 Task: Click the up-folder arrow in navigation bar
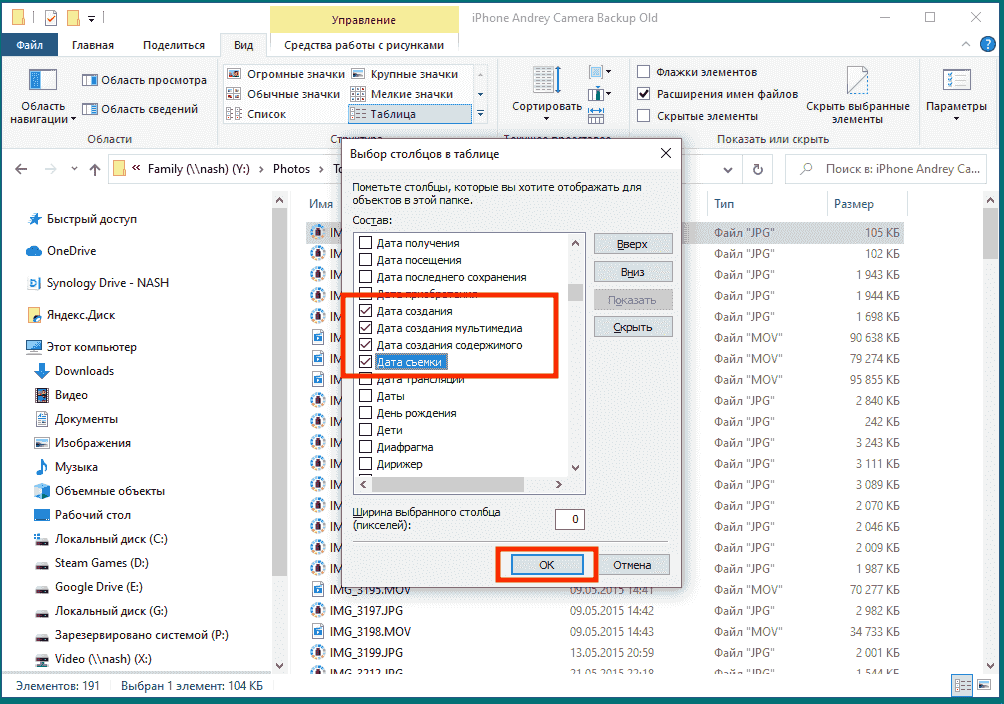95,169
